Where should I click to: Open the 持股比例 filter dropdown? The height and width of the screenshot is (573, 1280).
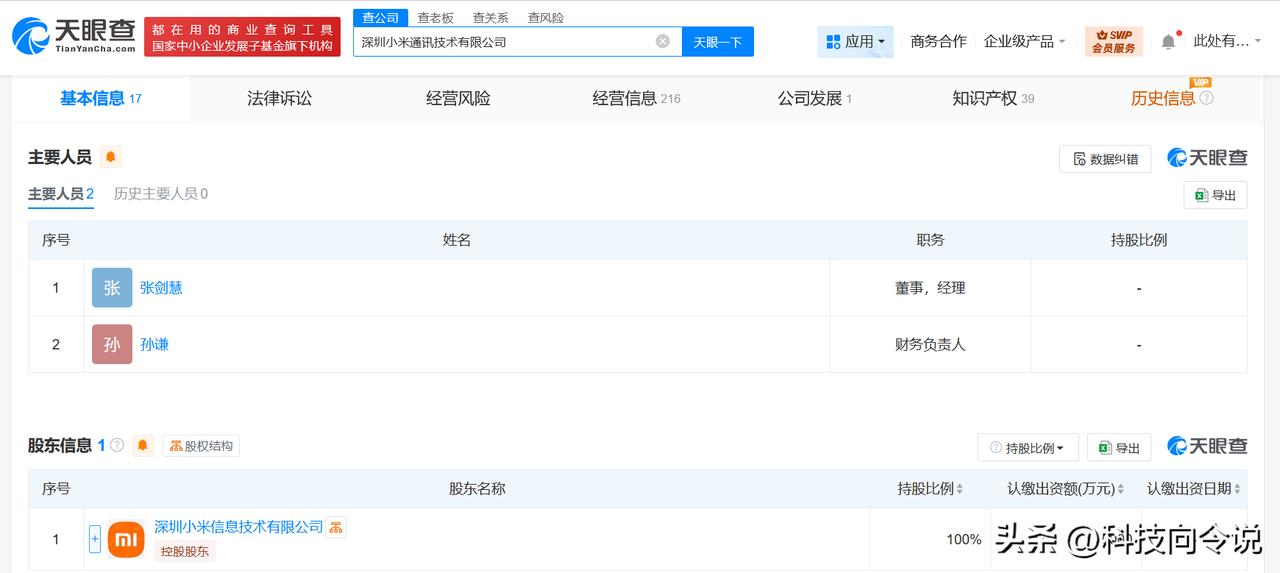point(1027,447)
